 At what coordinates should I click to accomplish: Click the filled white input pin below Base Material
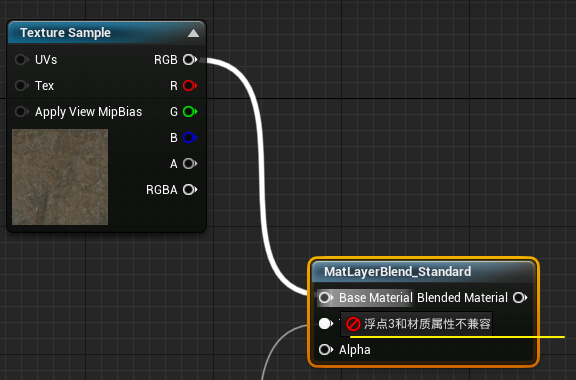tap(325, 324)
